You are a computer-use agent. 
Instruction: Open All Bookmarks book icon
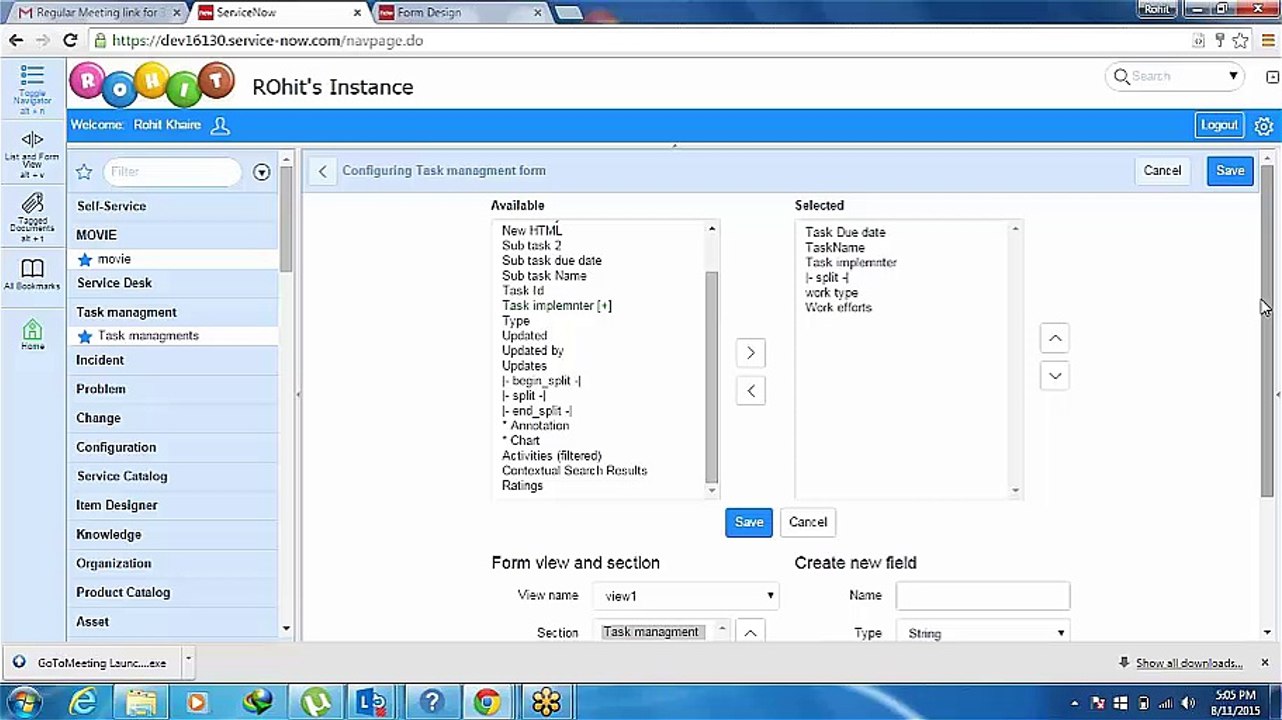(x=32, y=268)
